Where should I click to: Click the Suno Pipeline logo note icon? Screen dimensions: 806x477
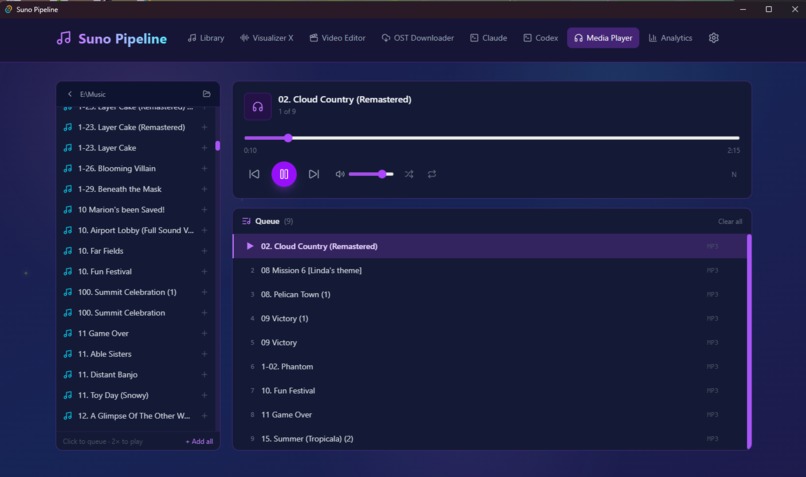[64, 38]
